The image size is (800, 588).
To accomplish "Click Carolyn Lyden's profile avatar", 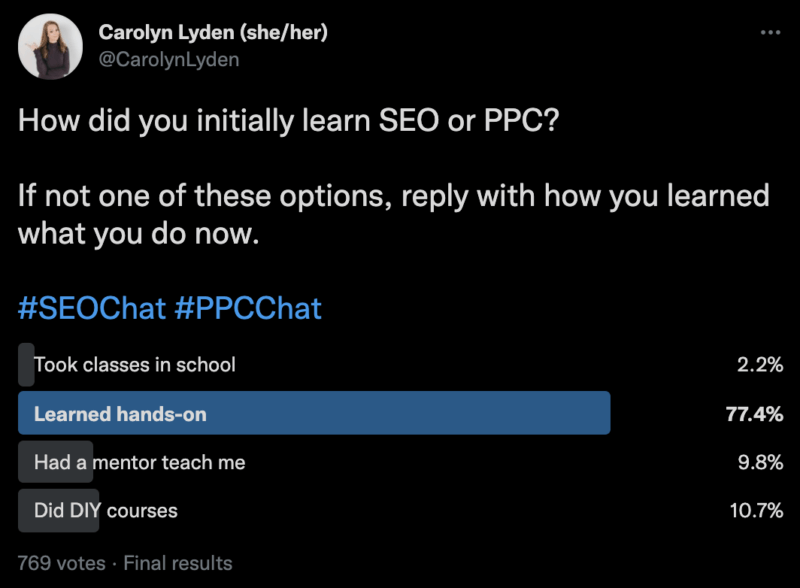I will point(50,47).
